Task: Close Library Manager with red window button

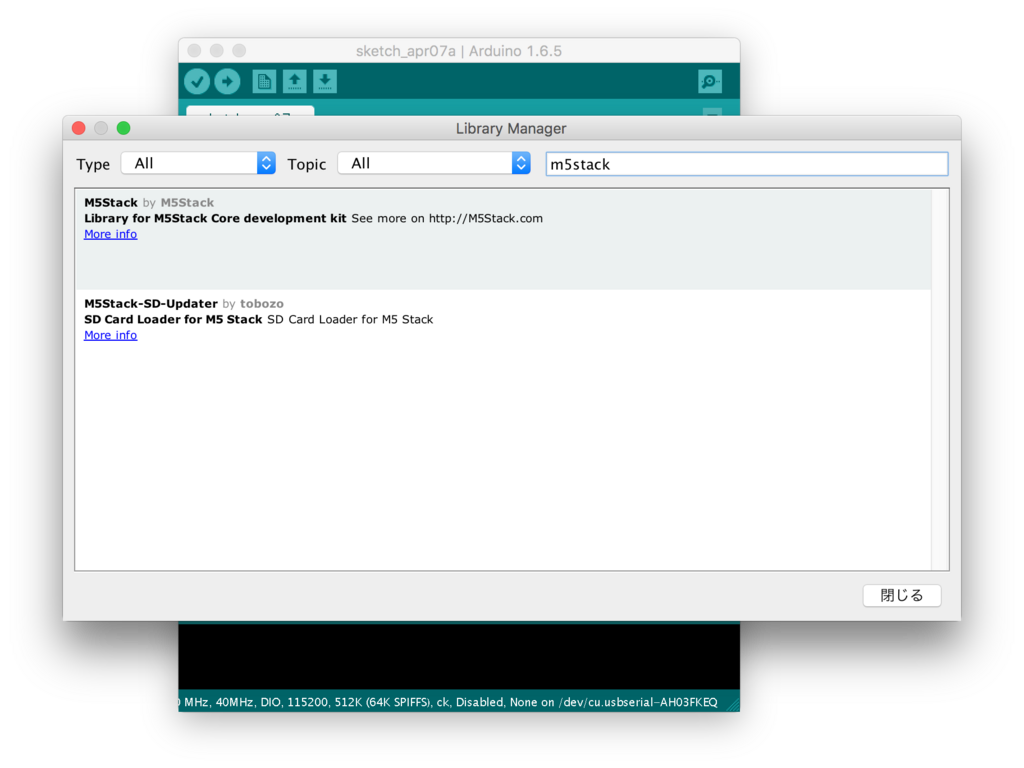Action: click(x=79, y=128)
